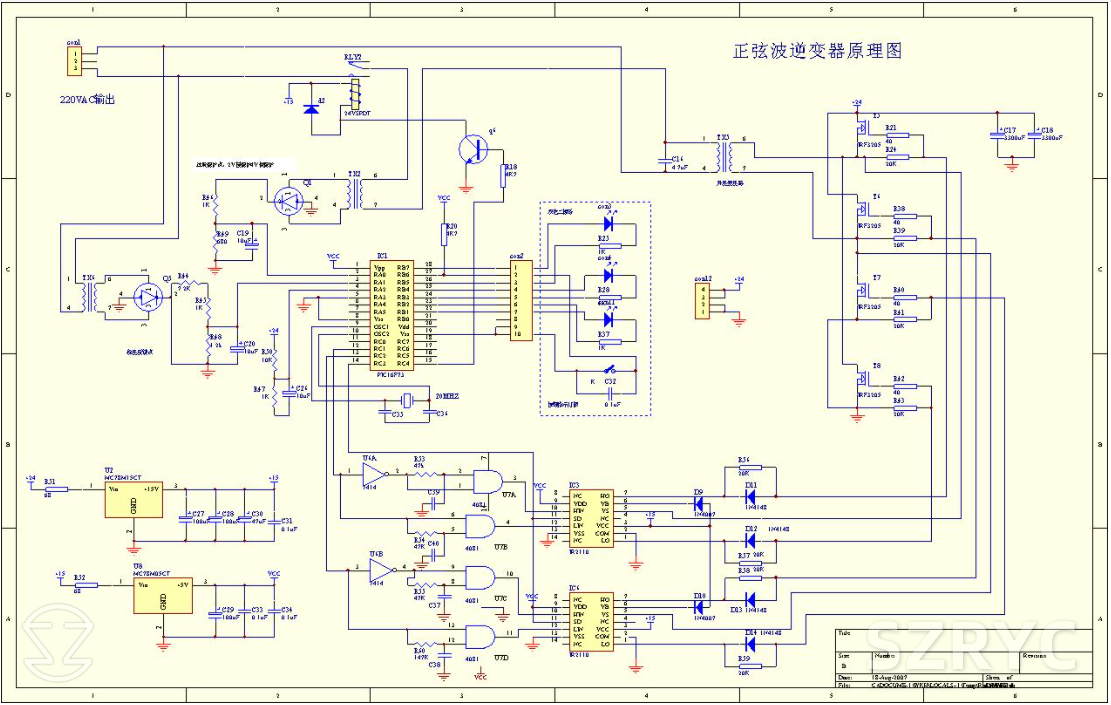Click the RLY2 relay coil symbol
Image resolution: width=1111 pixels, height=705 pixels.
(x=354, y=95)
